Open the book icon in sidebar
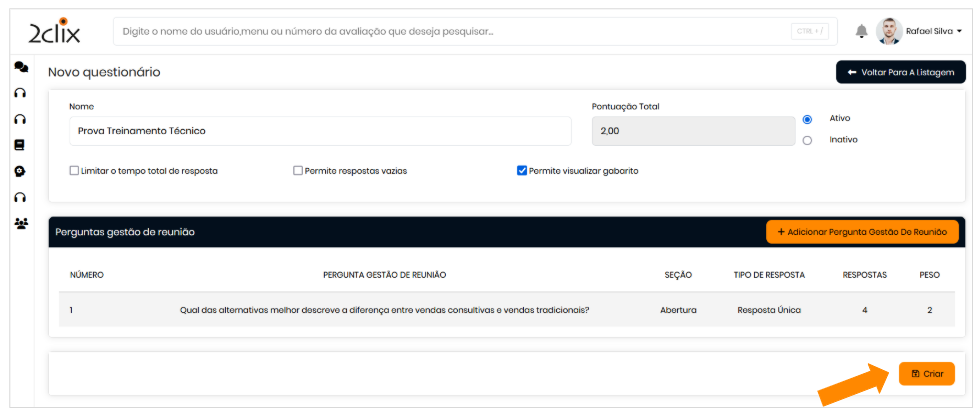The height and width of the screenshot is (420, 980). click(20, 145)
